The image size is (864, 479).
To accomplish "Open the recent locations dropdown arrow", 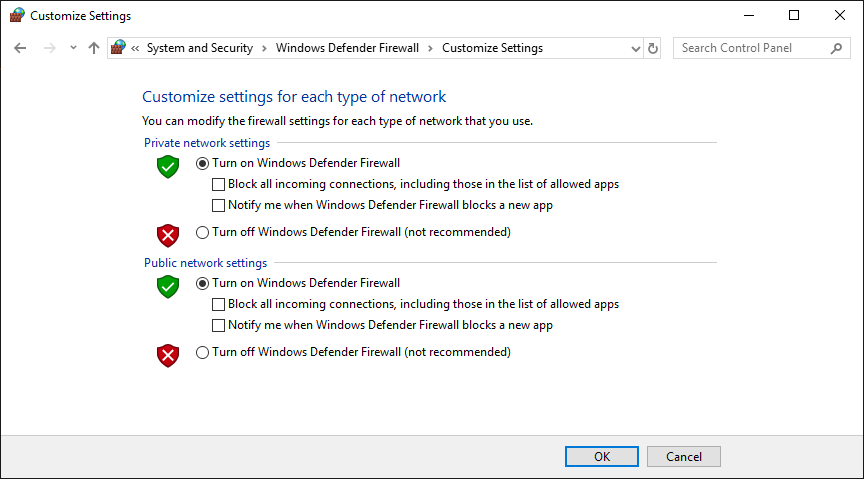I will 73,48.
